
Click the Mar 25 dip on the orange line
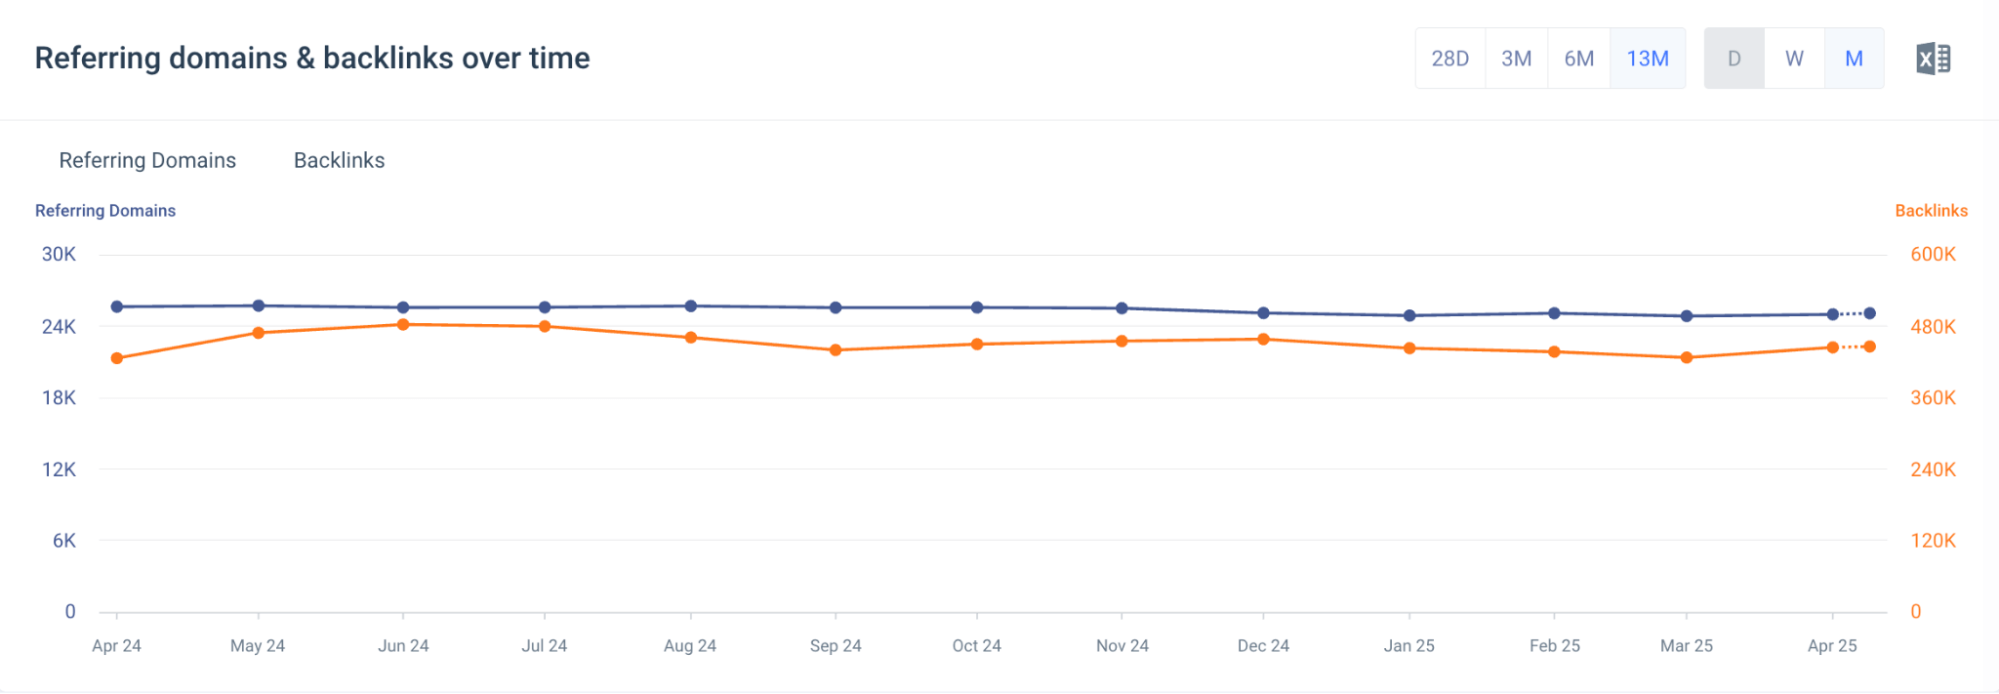click(1686, 356)
